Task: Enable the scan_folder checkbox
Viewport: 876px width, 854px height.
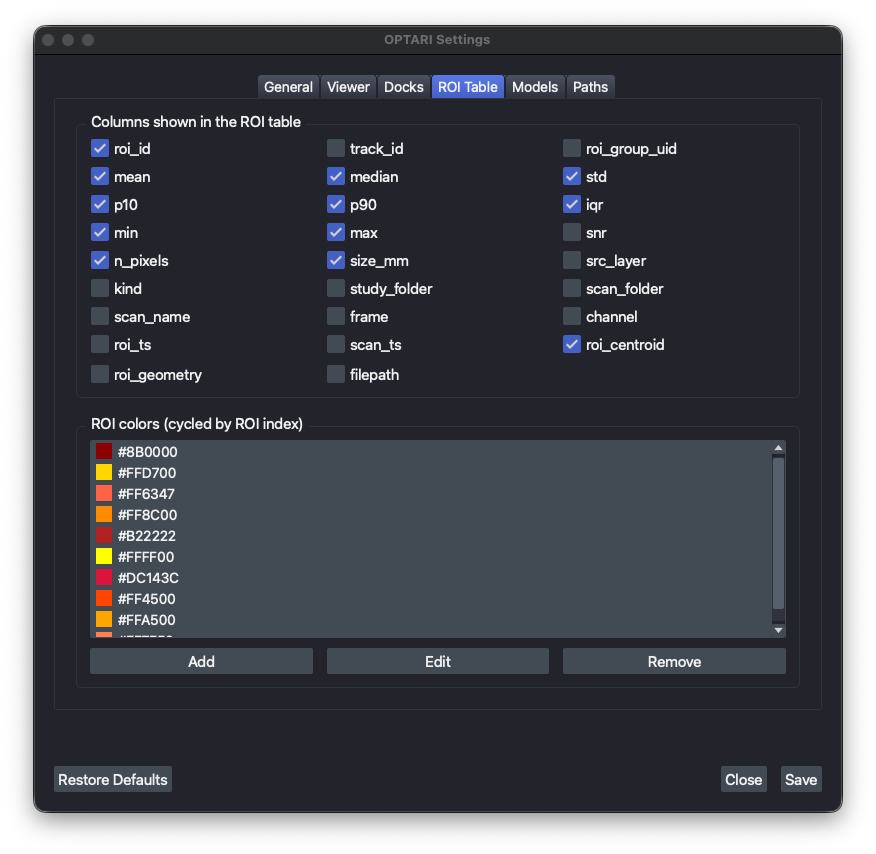Action: tap(572, 289)
